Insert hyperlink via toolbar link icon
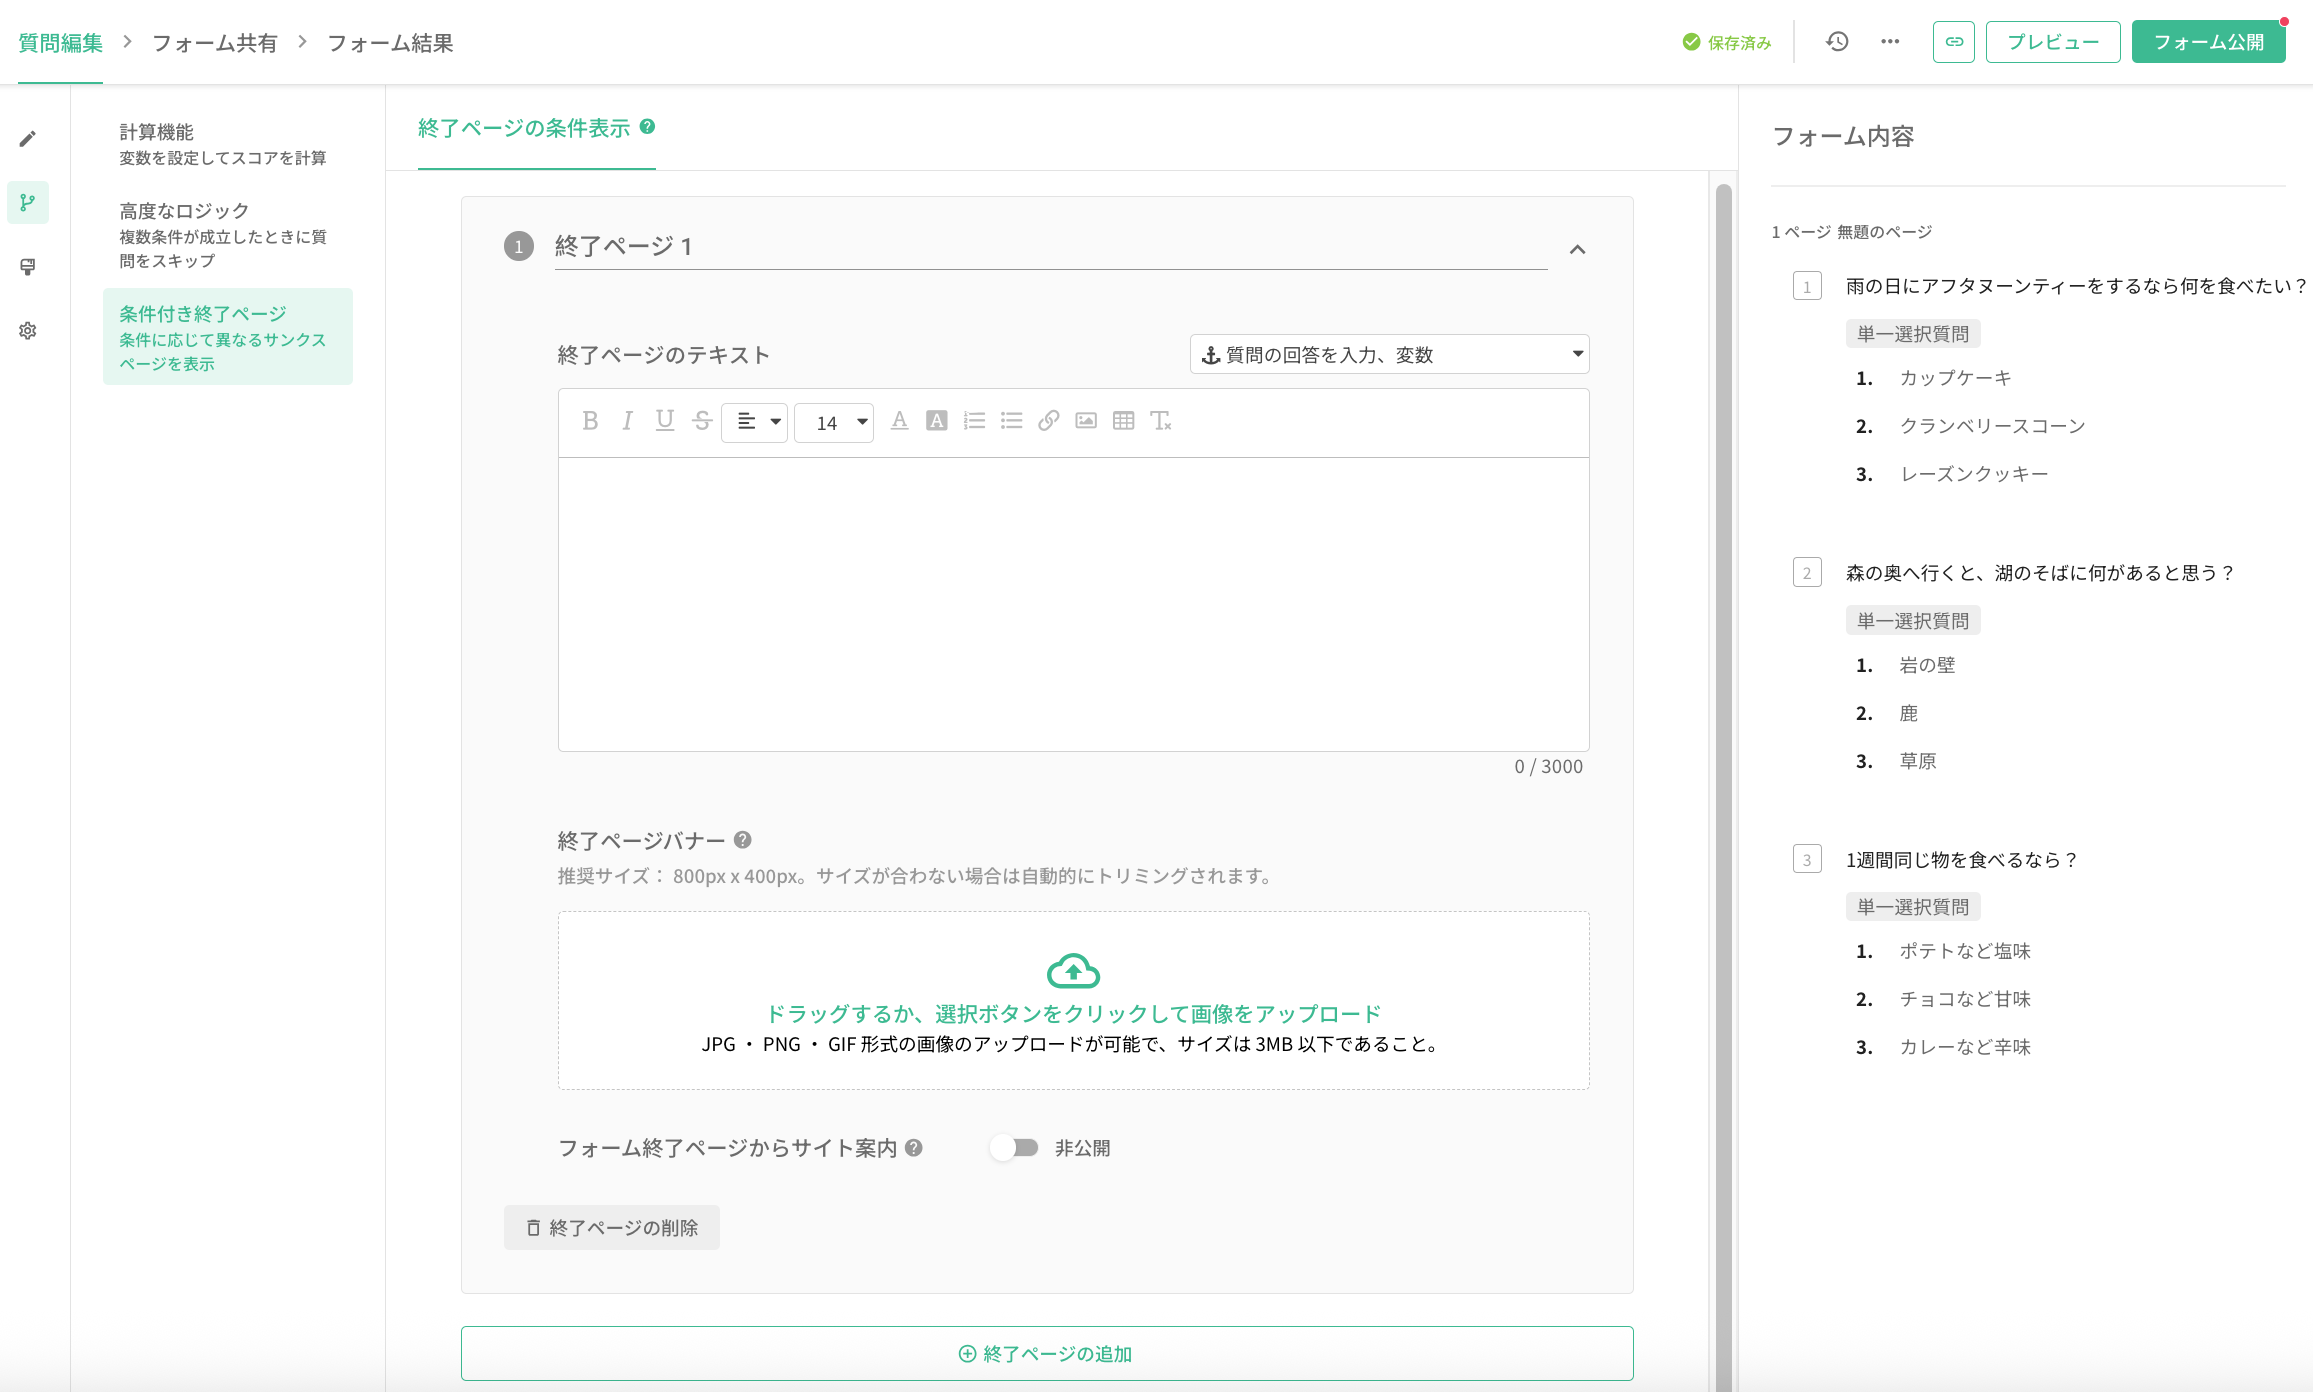 point(1049,421)
